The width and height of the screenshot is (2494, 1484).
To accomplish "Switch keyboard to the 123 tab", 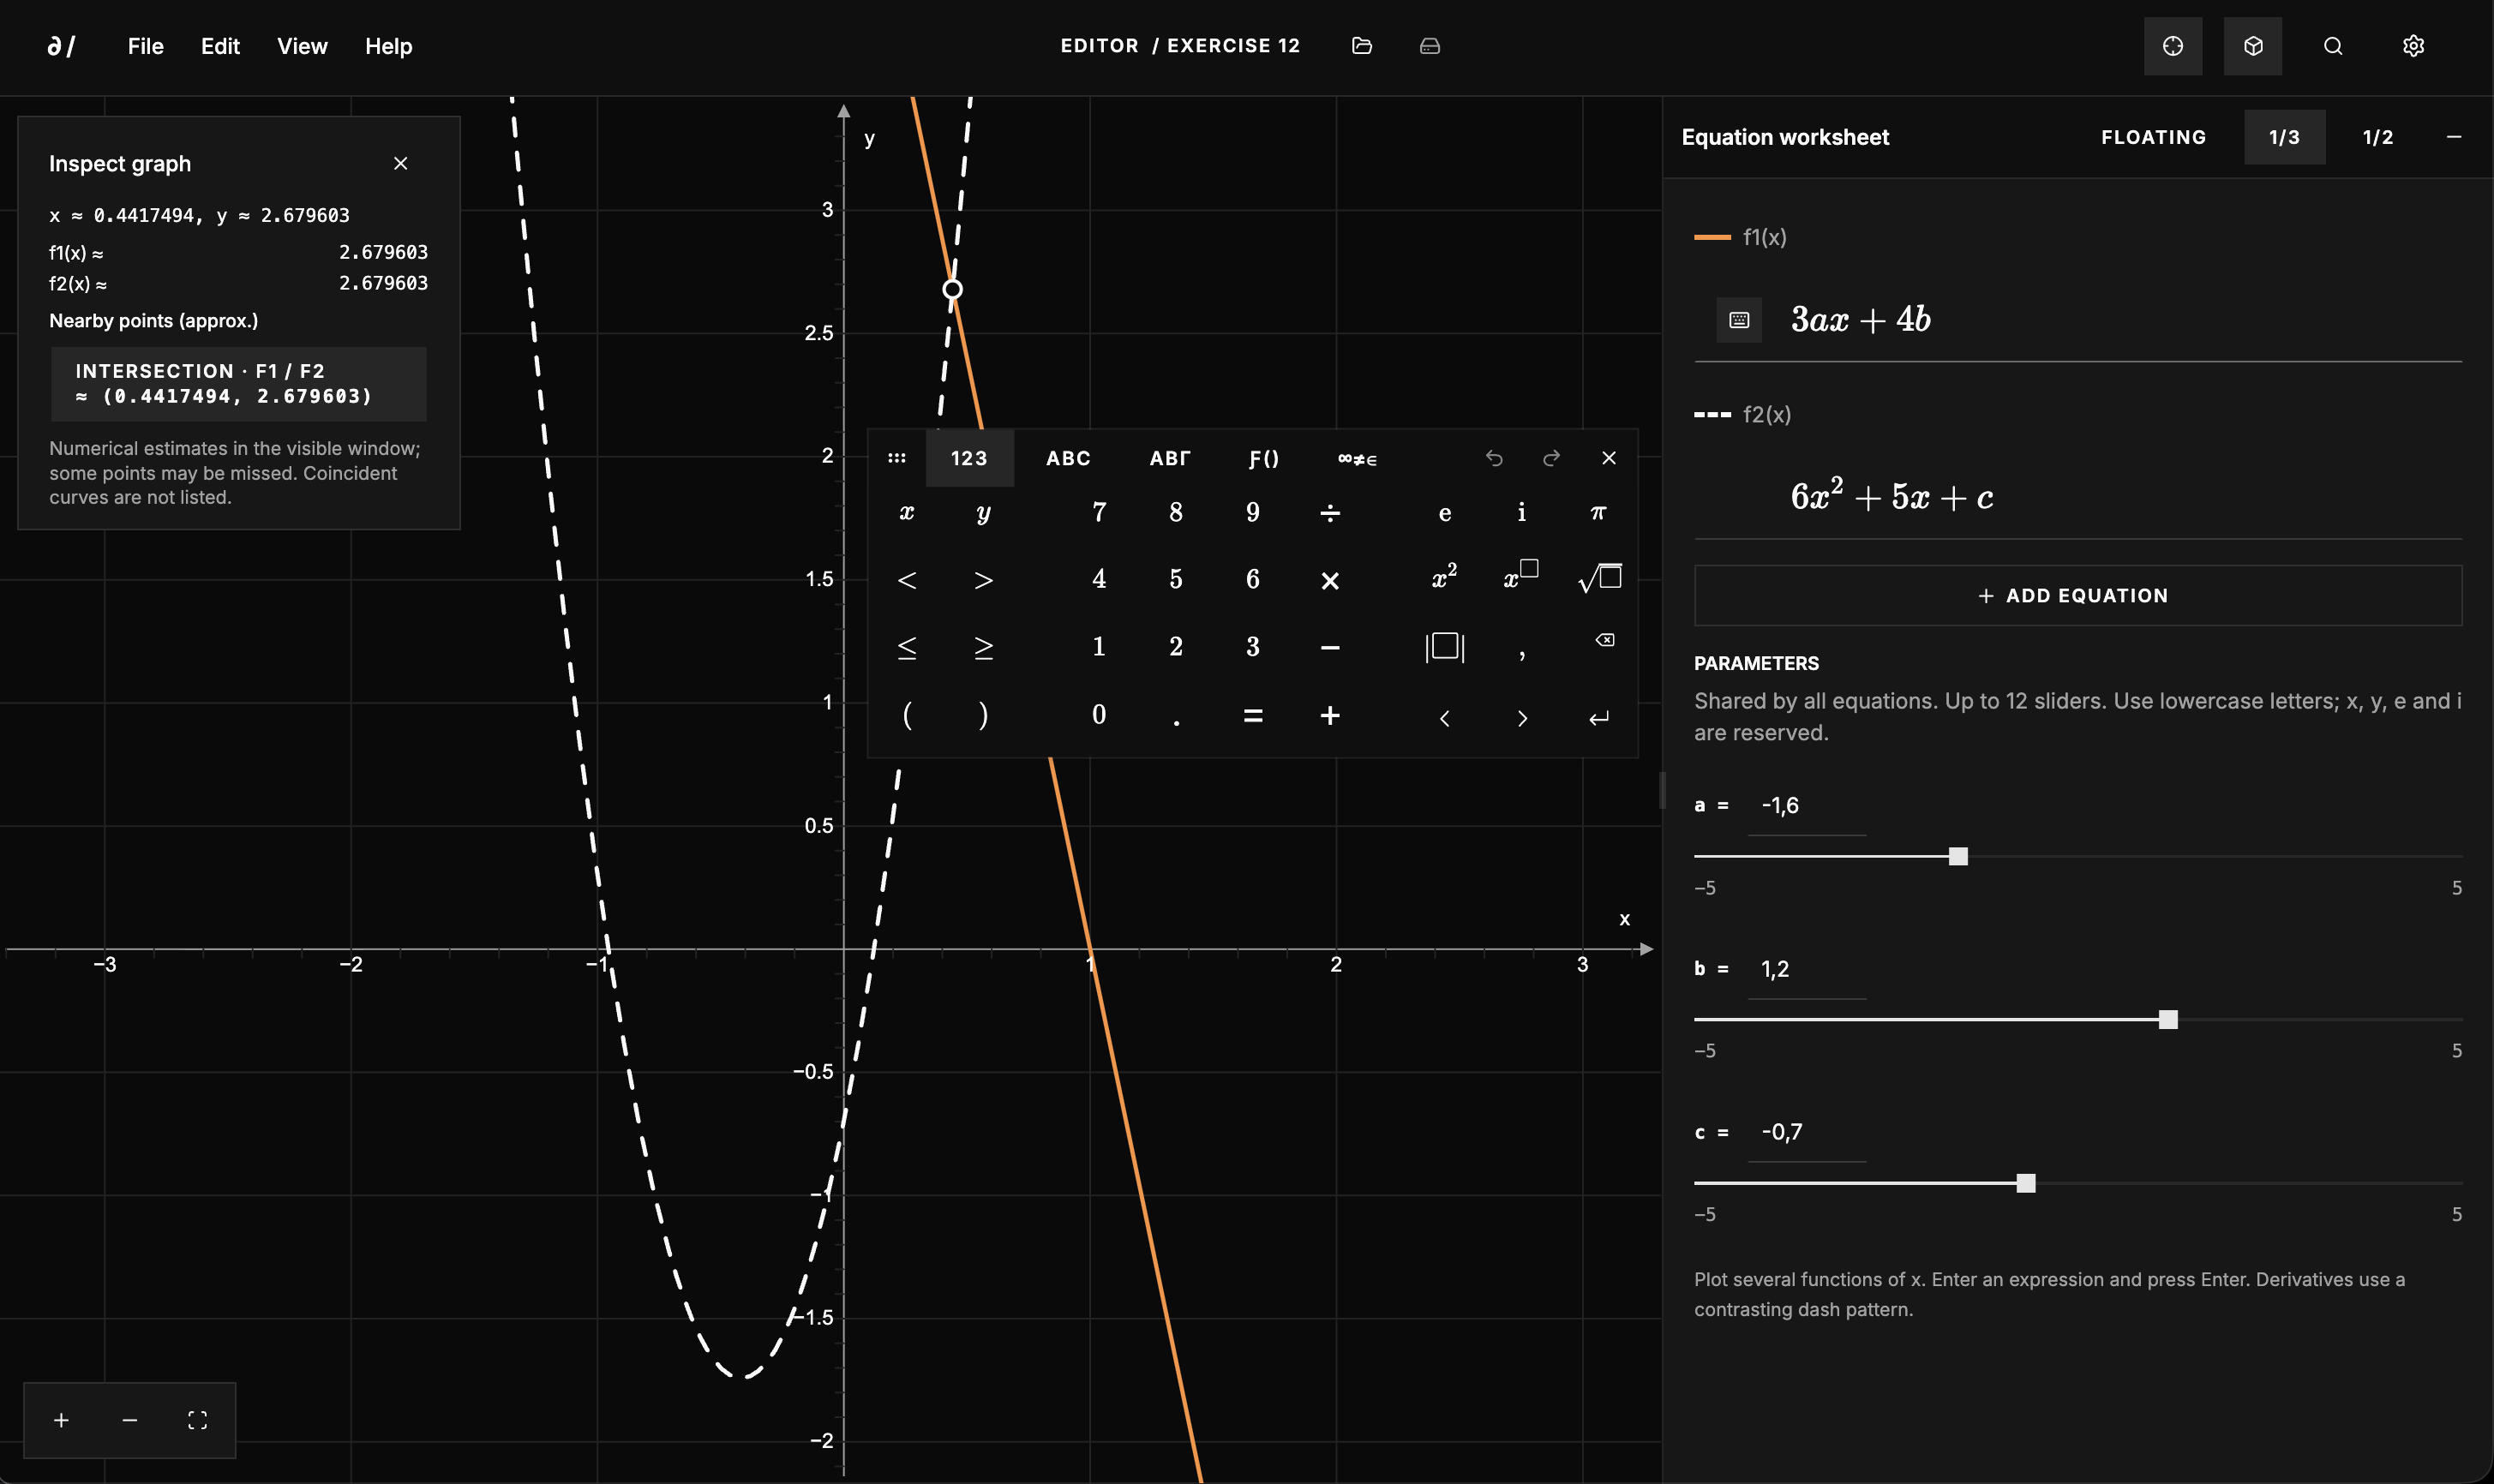I will [x=969, y=458].
